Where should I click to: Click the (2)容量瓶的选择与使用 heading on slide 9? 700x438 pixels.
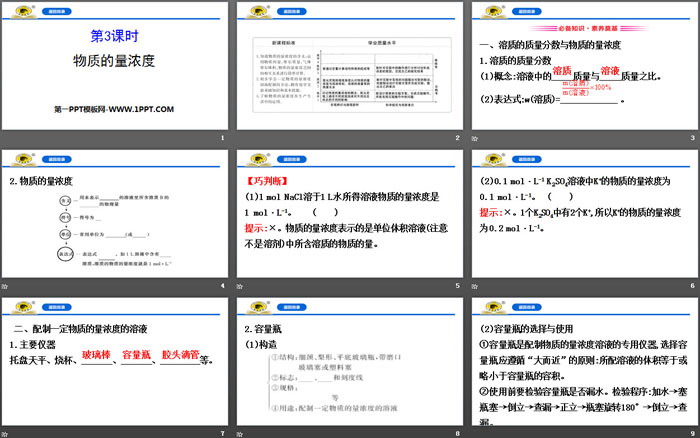pos(526,329)
